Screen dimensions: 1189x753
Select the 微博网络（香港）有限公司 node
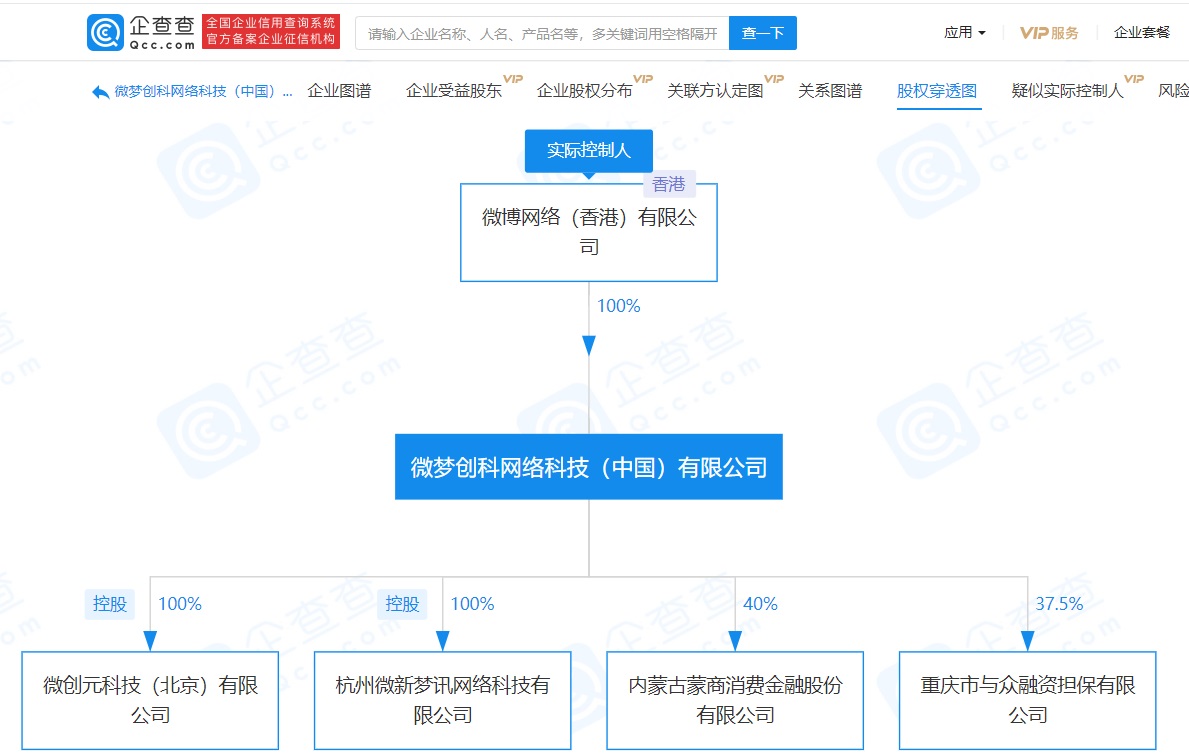click(589, 232)
